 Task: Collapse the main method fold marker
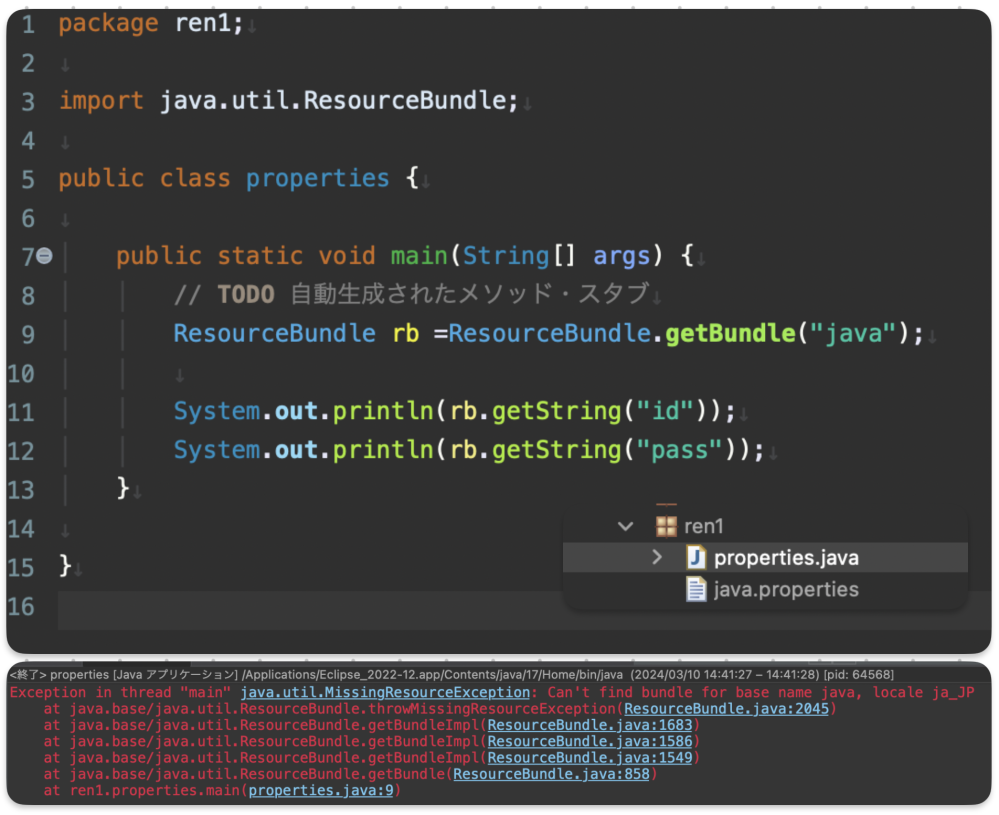[44, 257]
